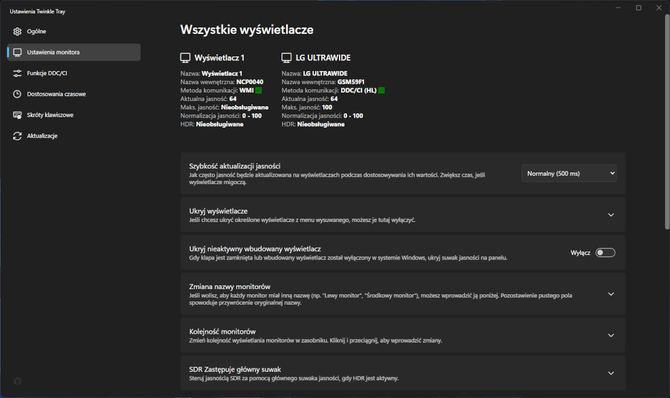670x398 pixels.
Task: Click the green status indicator next to DDC/CI (HL)
Action: point(382,90)
